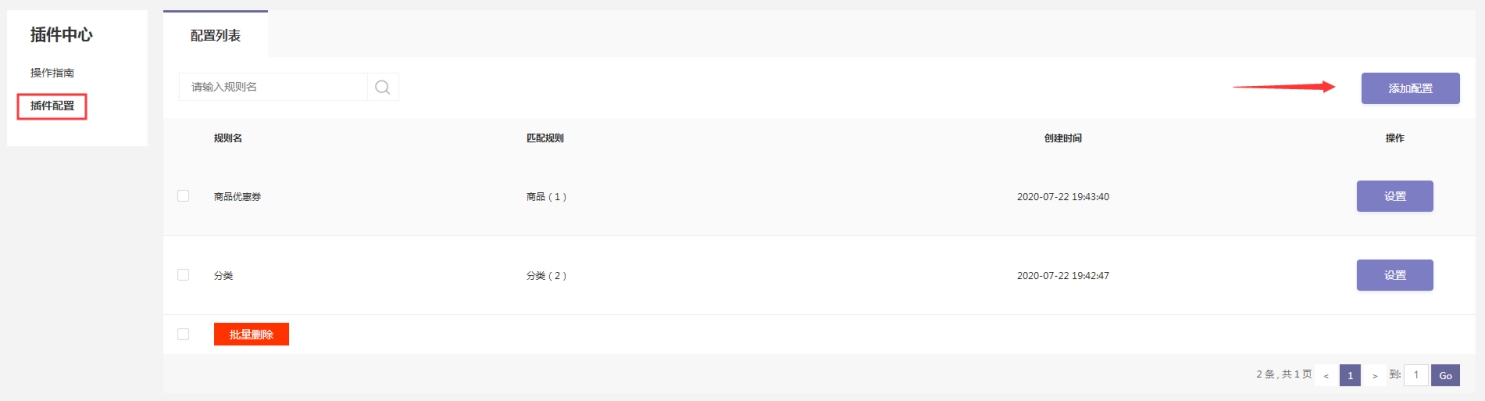The height and width of the screenshot is (401, 1485).
Task: Select page 1 in pagination
Action: 1350,376
